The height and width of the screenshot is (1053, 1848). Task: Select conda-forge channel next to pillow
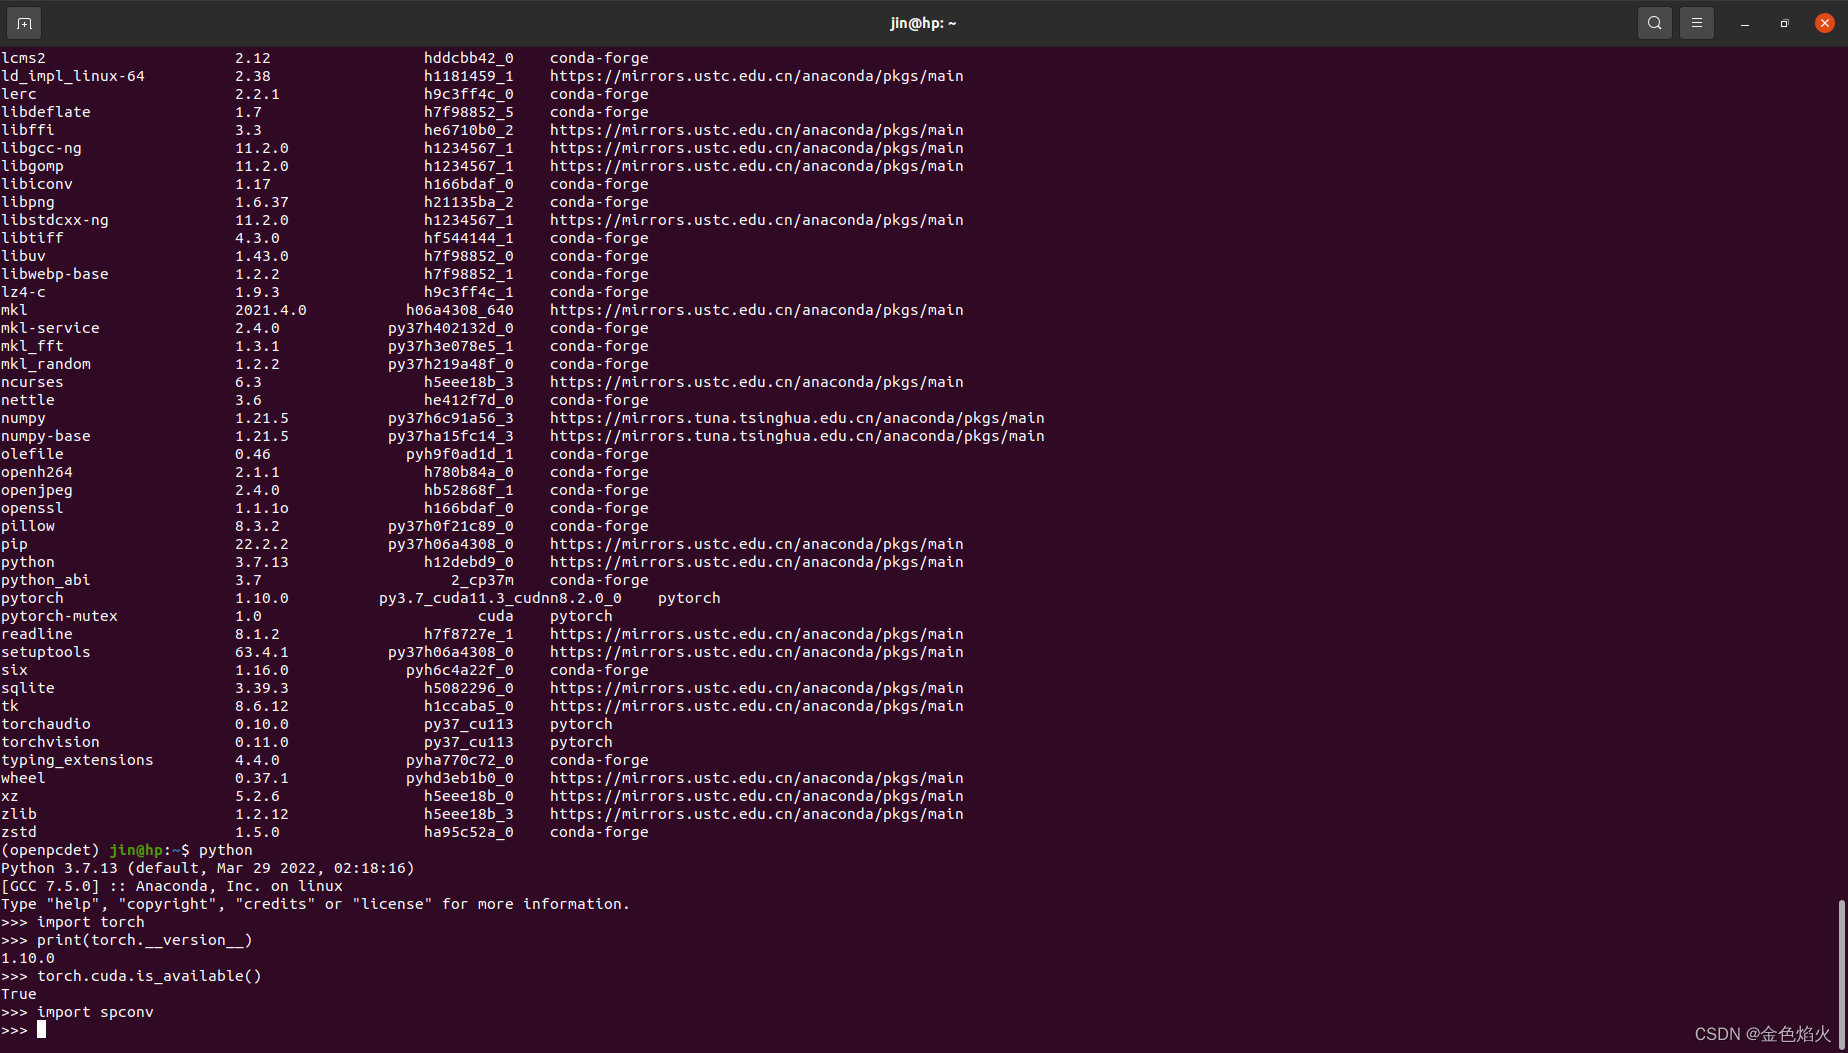click(x=598, y=525)
